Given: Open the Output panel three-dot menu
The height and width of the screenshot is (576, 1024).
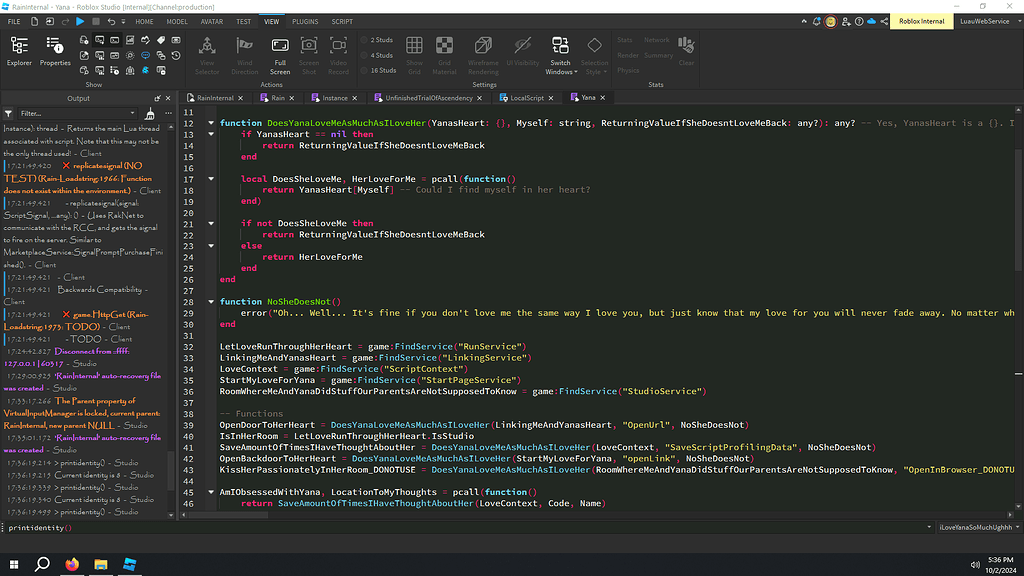Looking at the screenshot, I should pyautogui.click(x=166, y=114).
